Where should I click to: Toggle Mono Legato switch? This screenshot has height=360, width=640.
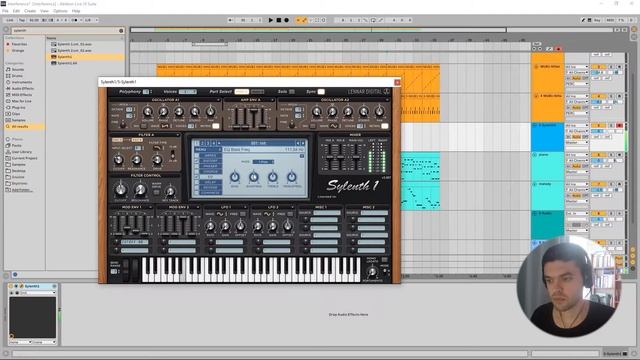pyautogui.click(x=384, y=260)
